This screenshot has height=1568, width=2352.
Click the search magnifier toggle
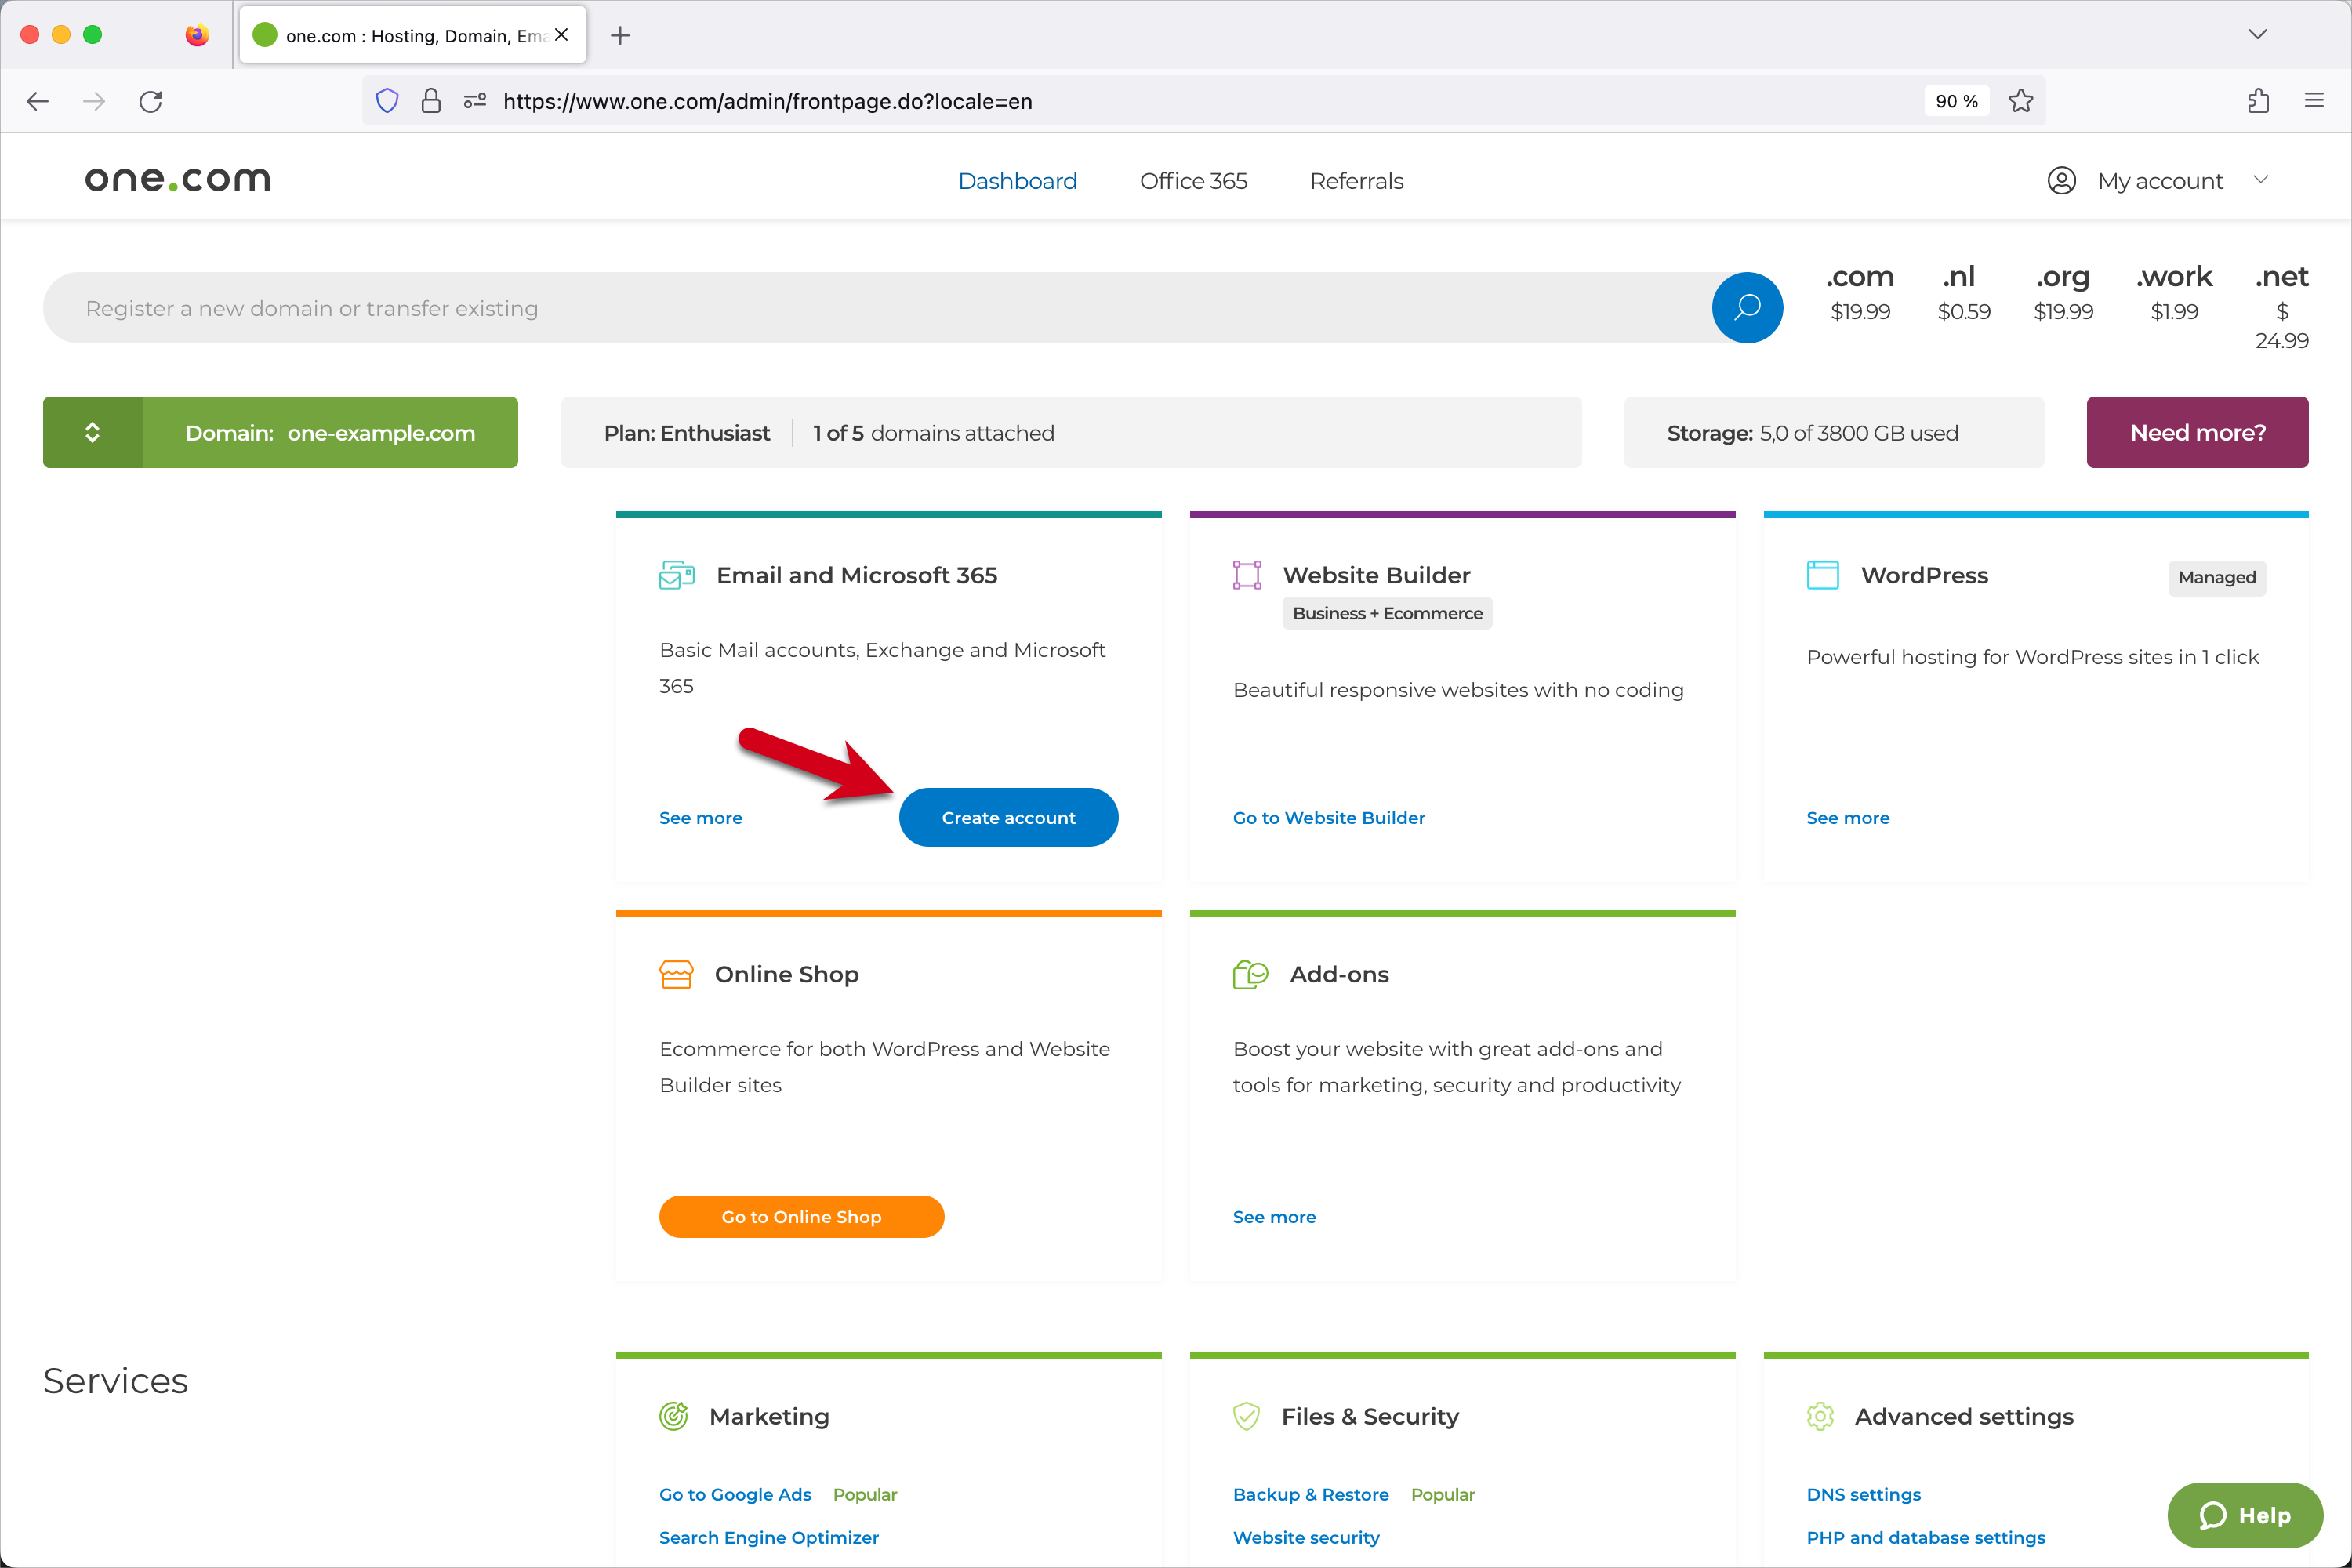point(1748,308)
